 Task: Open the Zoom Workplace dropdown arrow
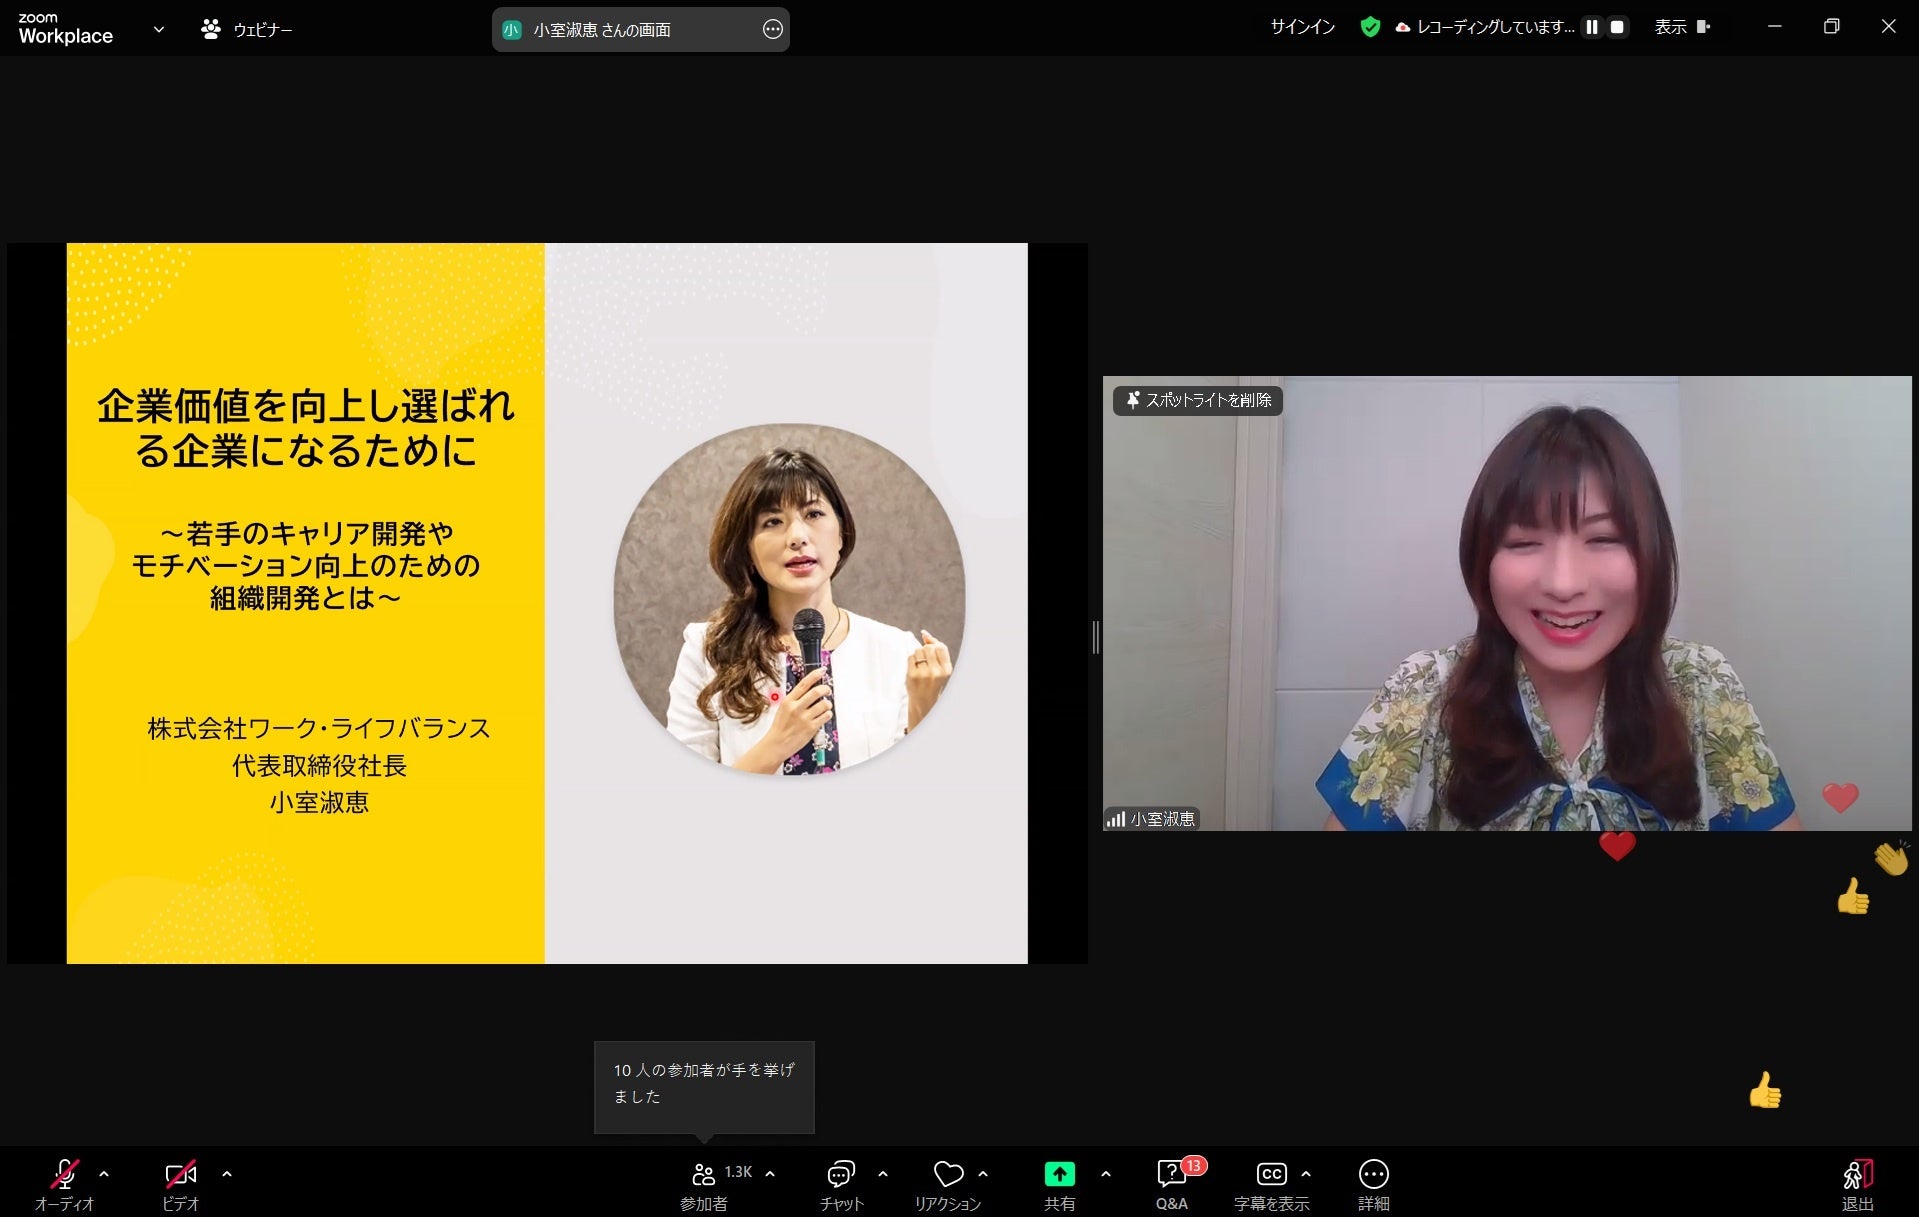[x=158, y=29]
